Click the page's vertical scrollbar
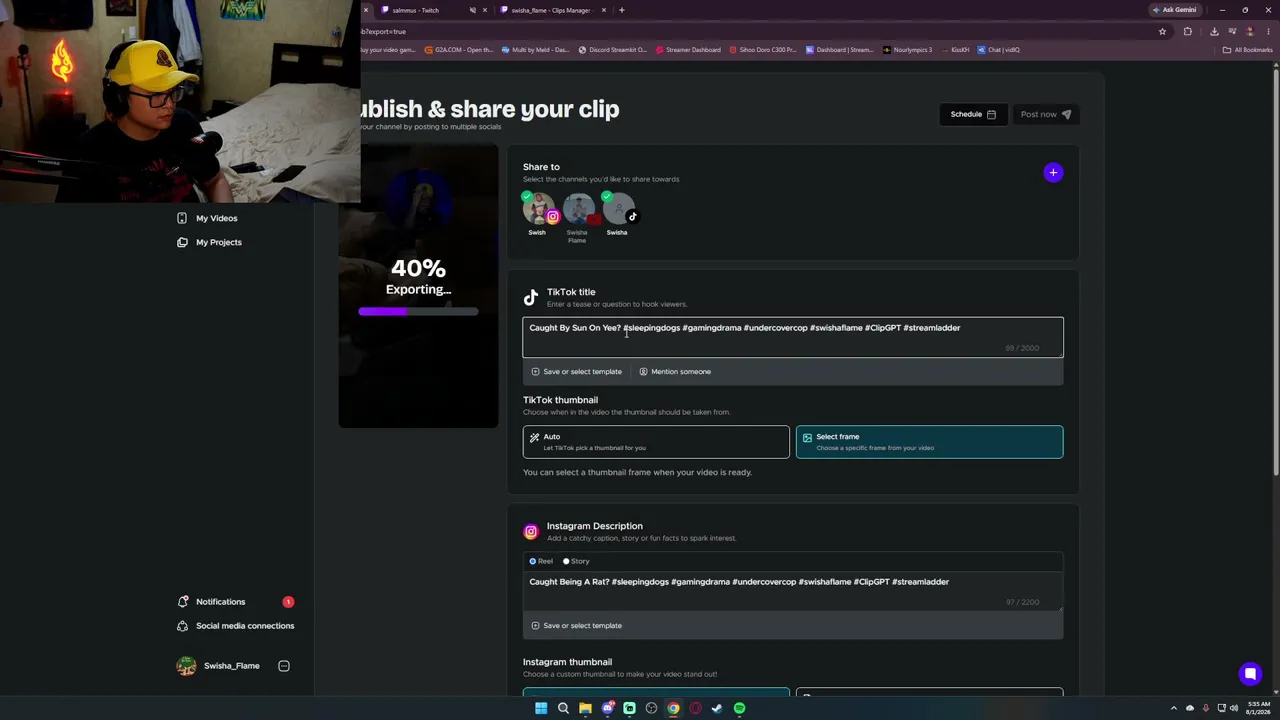Screen dimensions: 1280x720 pyautogui.click(x=1275, y=270)
